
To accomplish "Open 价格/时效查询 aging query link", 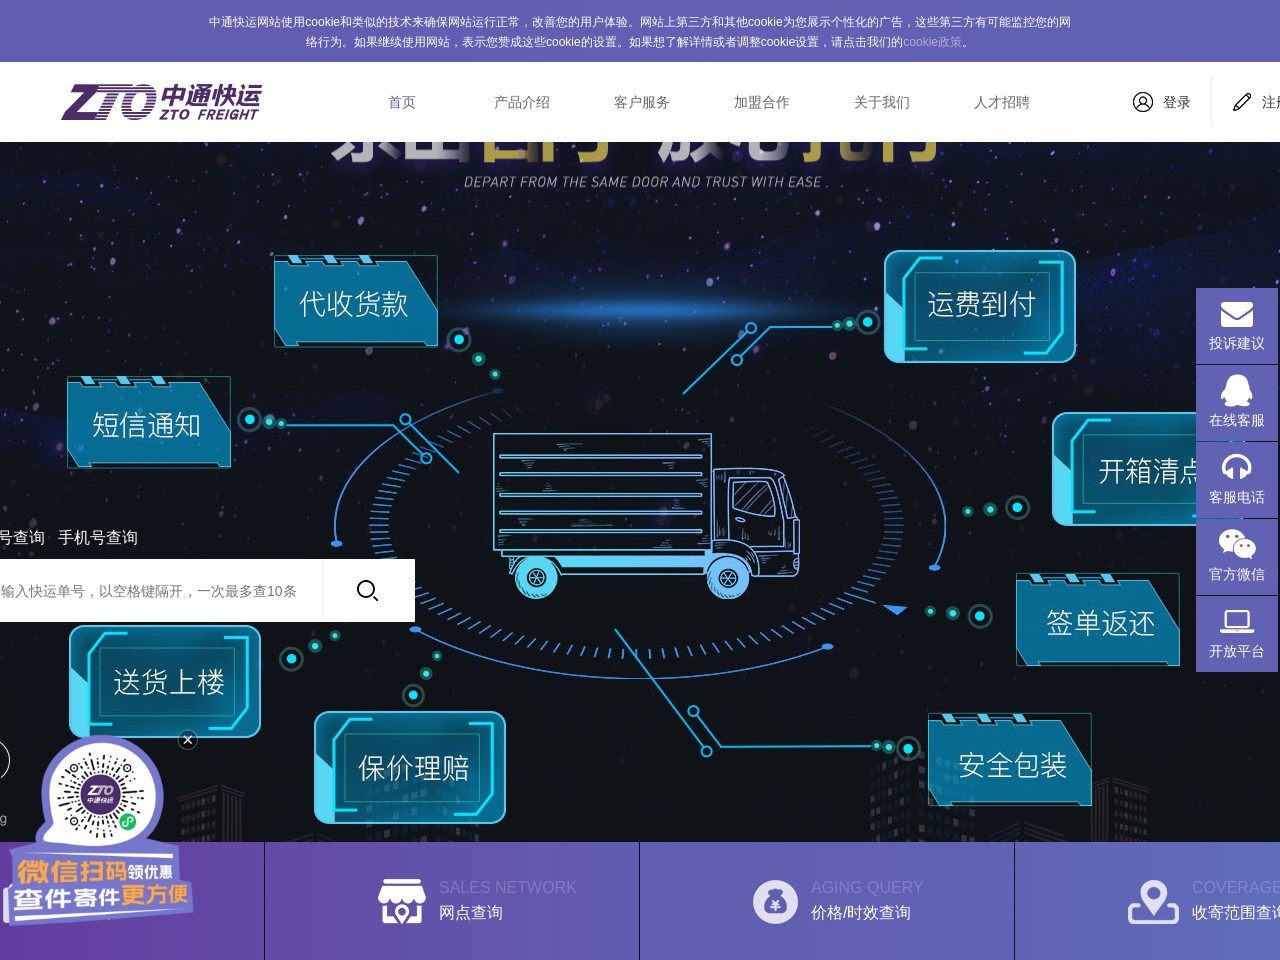I will pyautogui.click(x=860, y=912).
